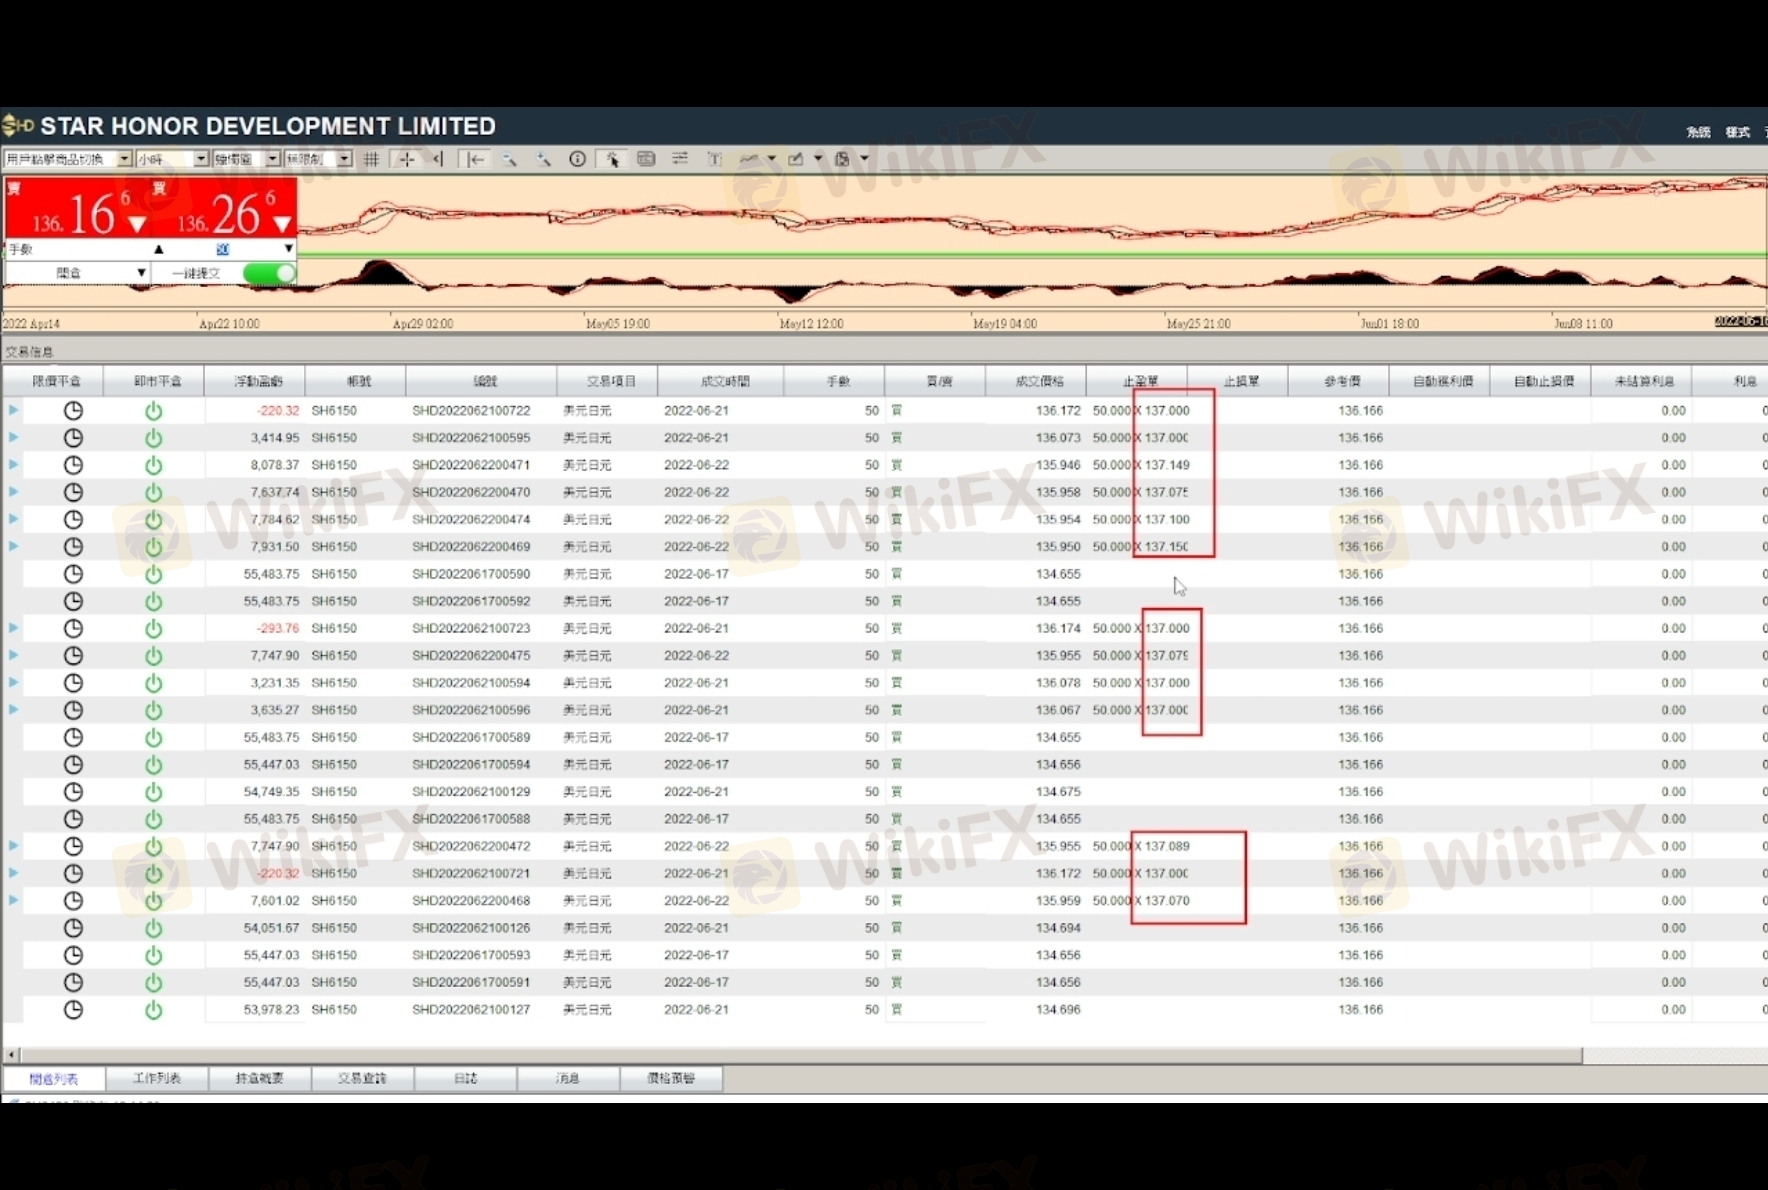Select the crosshair cursor tool
Screen dimensions: 1768x1190
[407, 159]
